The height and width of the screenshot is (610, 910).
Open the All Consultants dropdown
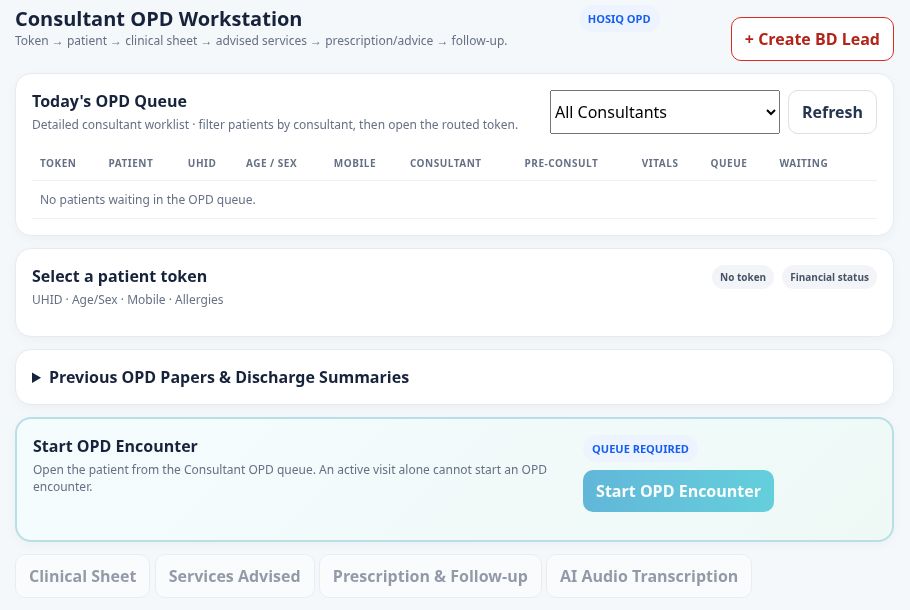(x=665, y=112)
